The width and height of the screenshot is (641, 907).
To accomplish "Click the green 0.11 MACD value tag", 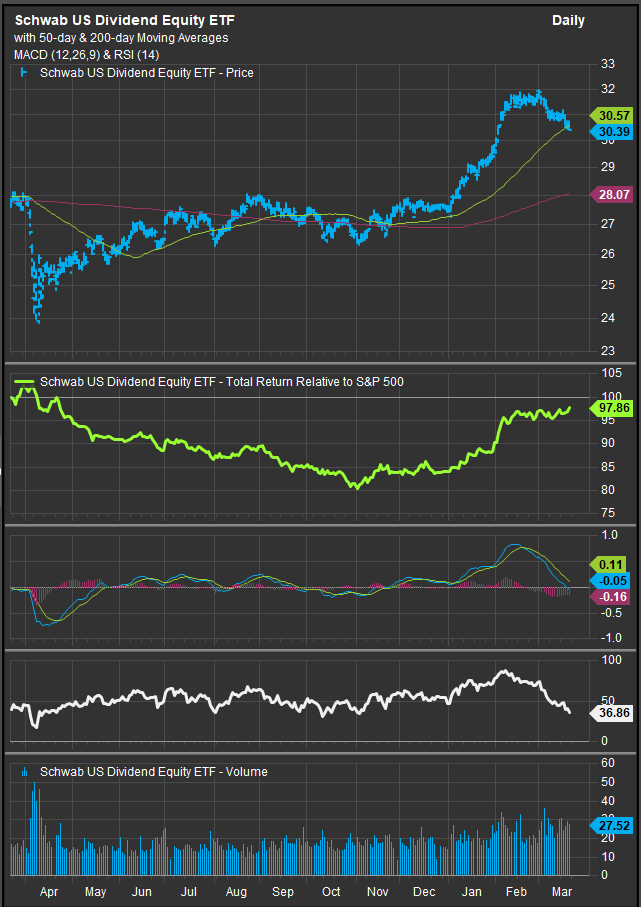I will pyautogui.click(x=609, y=564).
